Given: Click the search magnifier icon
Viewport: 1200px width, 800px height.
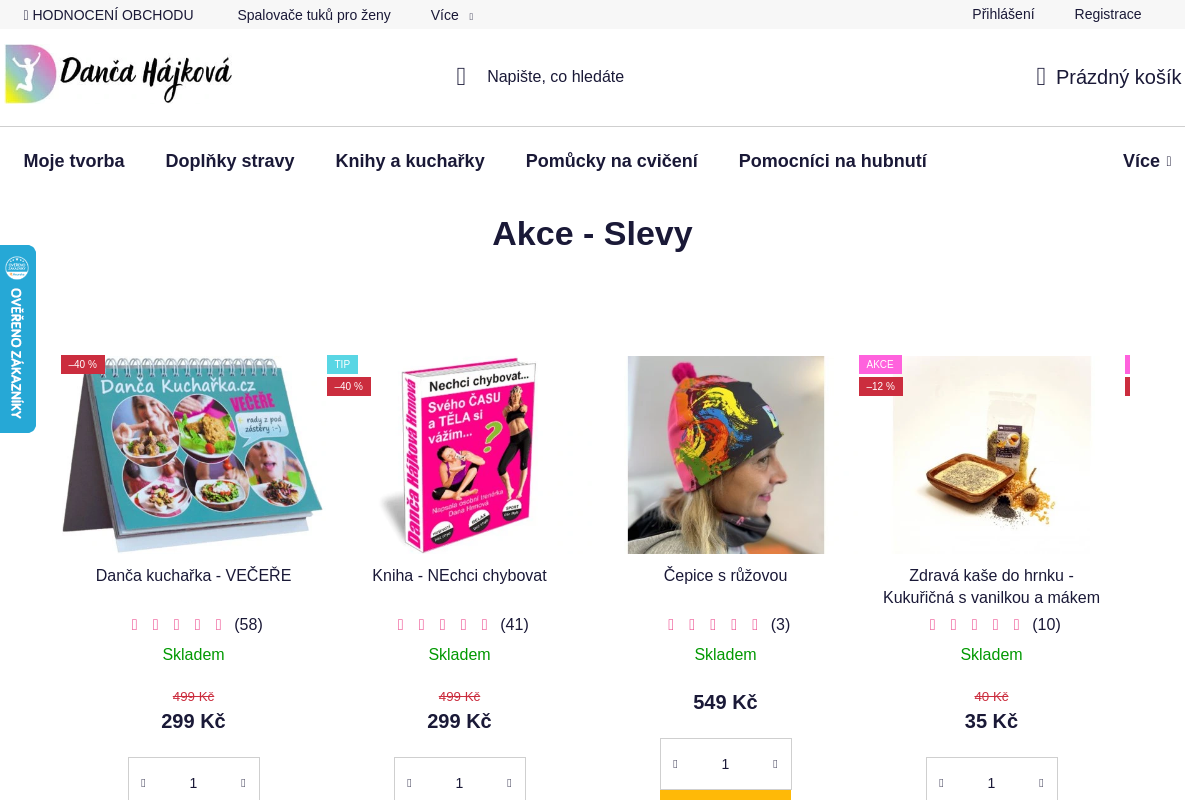Looking at the screenshot, I should click(461, 77).
